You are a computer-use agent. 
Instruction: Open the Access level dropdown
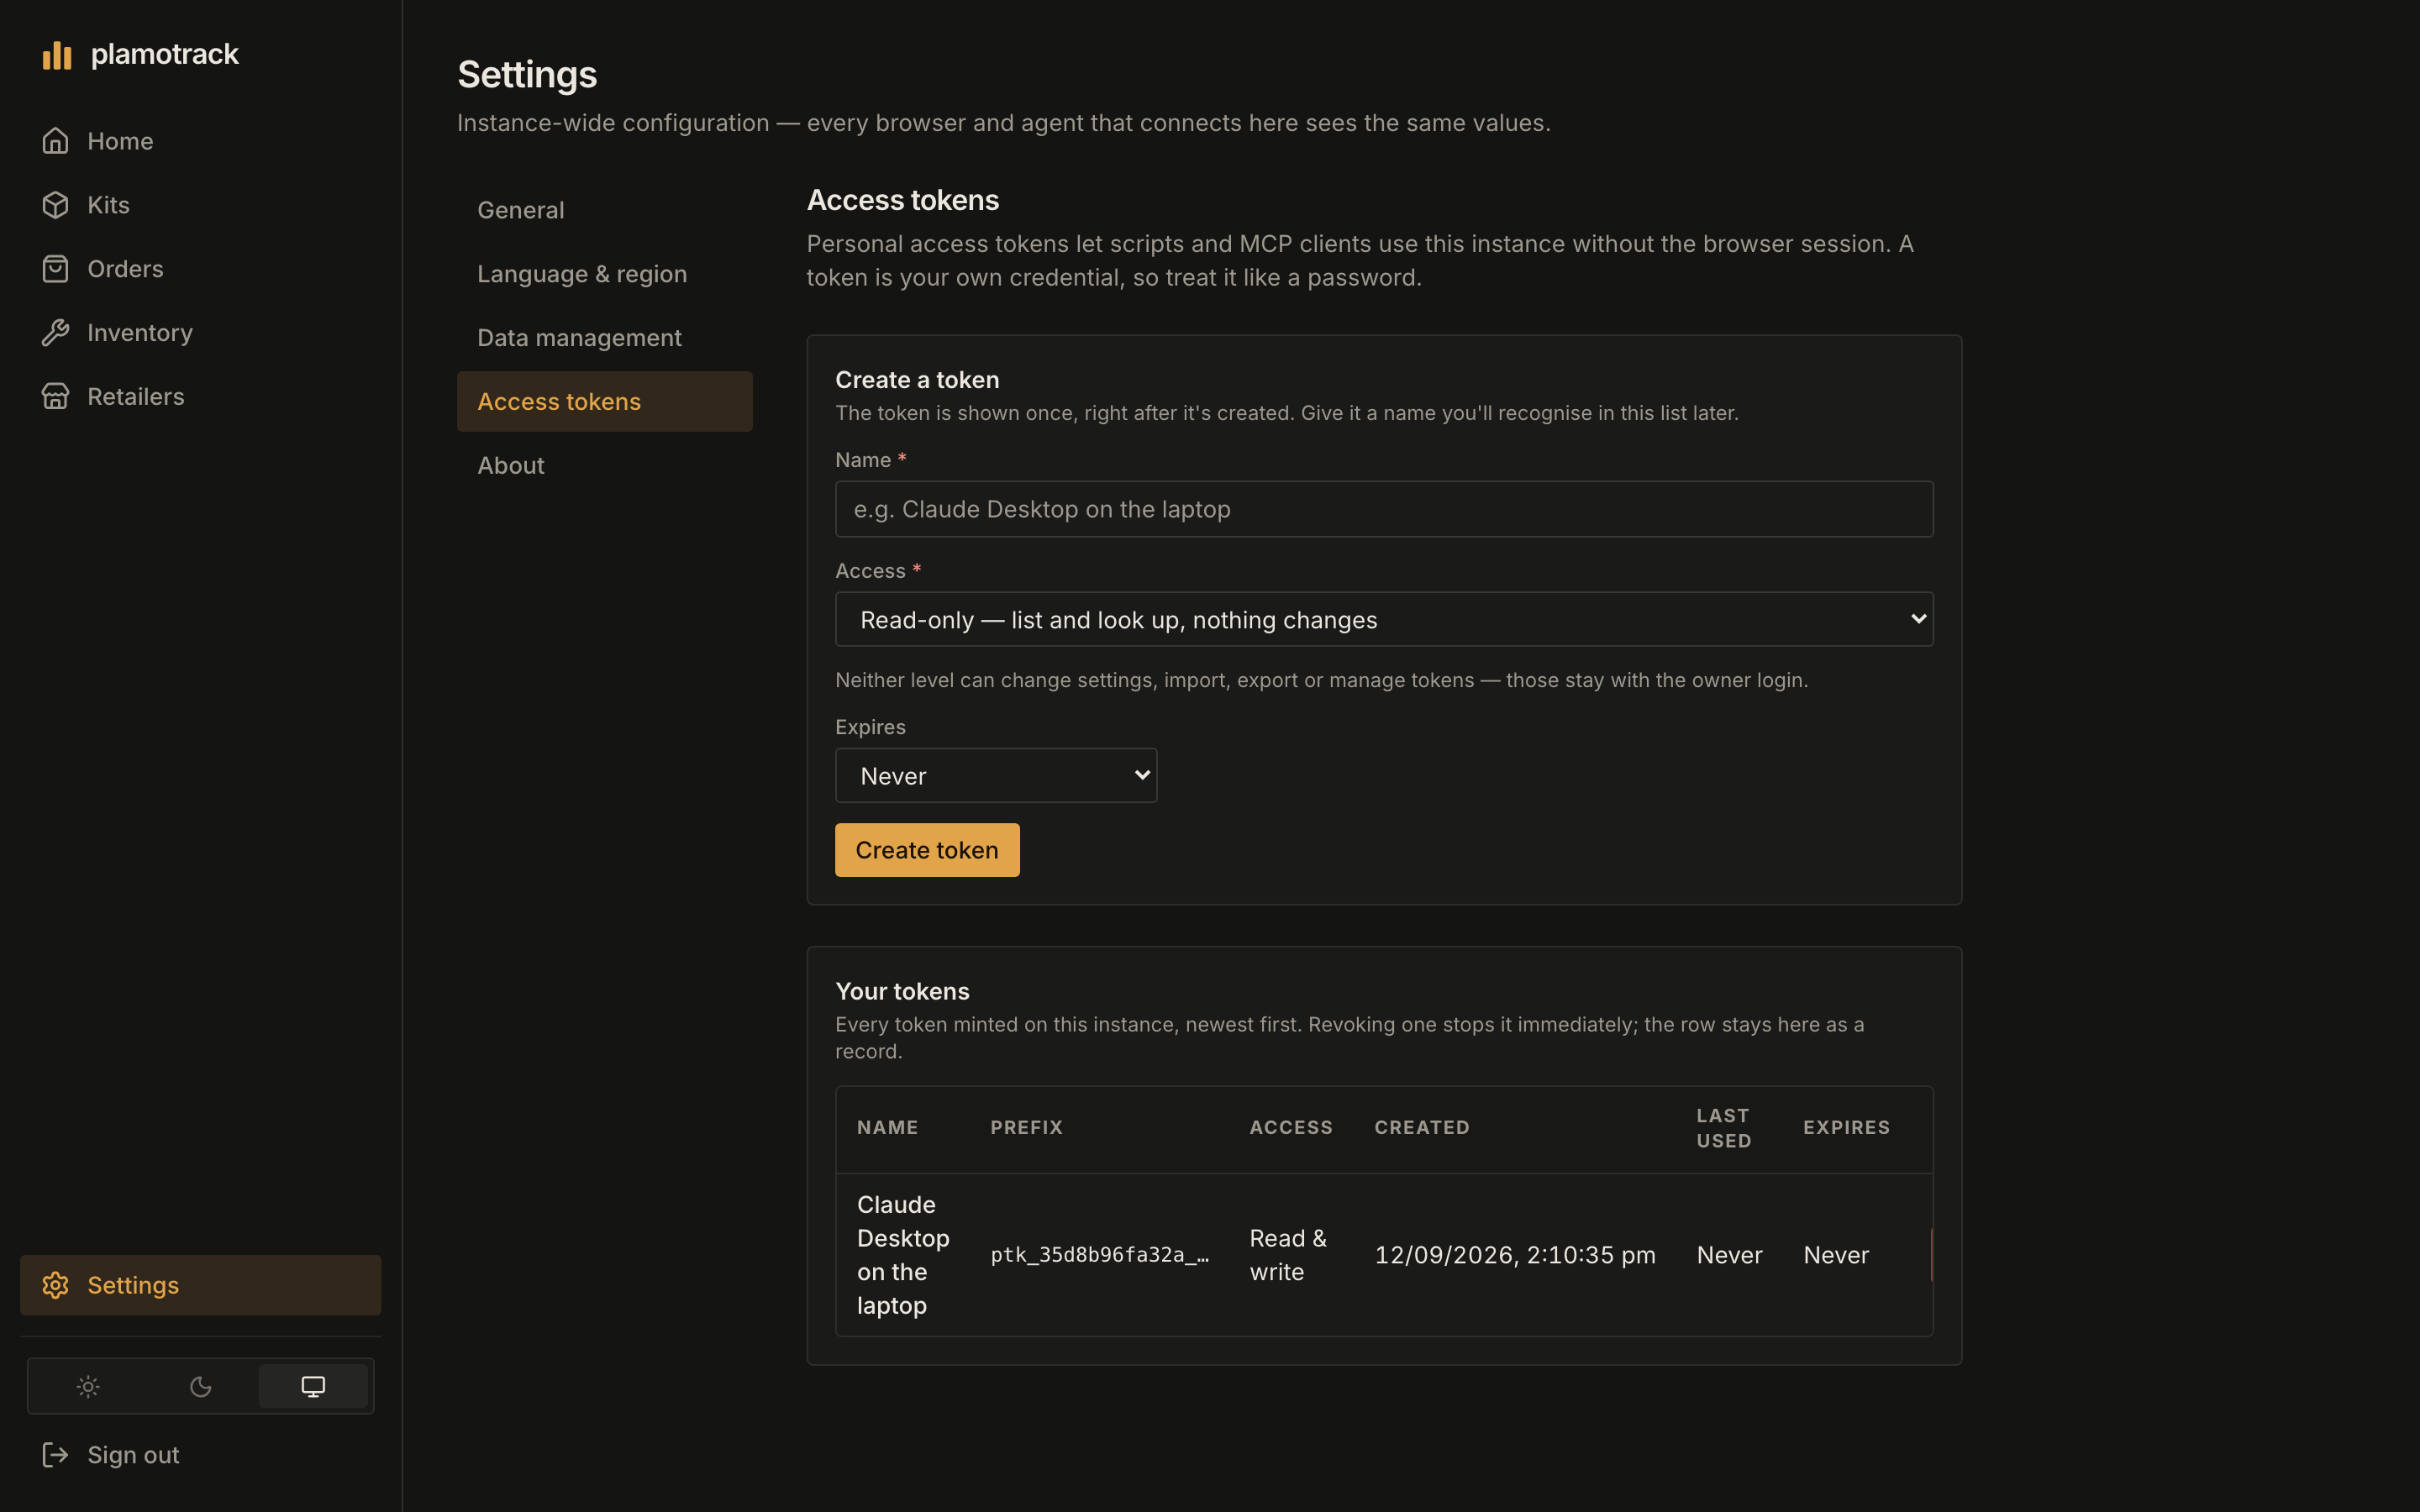pyautogui.click(x=1384, y=619)
